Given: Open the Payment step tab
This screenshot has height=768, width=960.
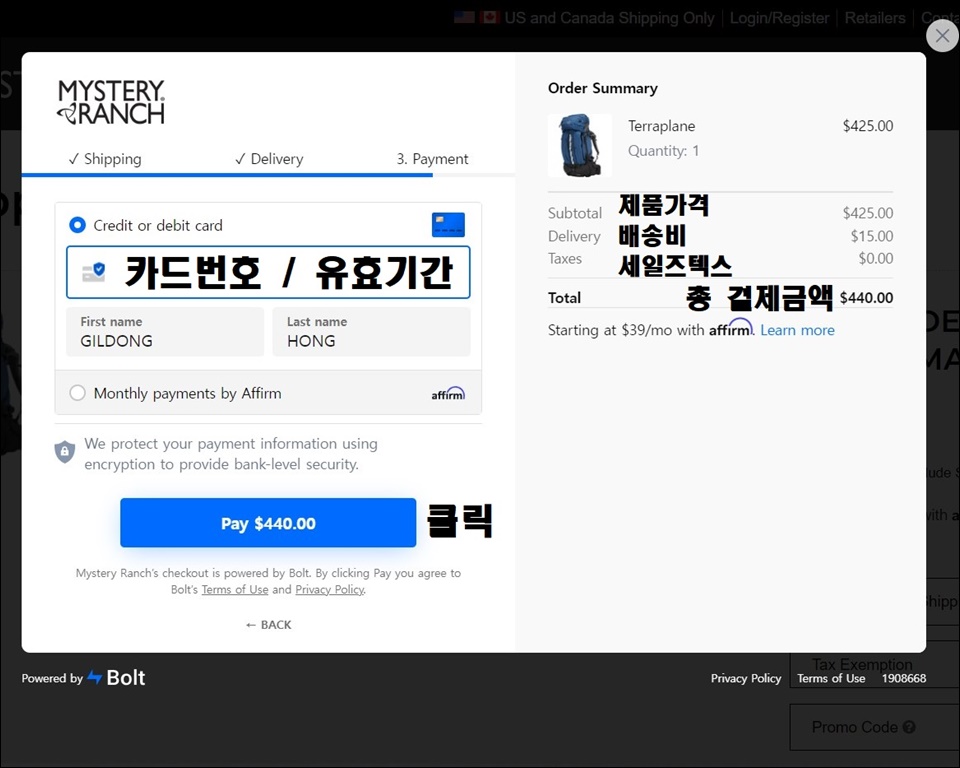Looking at the screenshot, I should coord(432,159).
